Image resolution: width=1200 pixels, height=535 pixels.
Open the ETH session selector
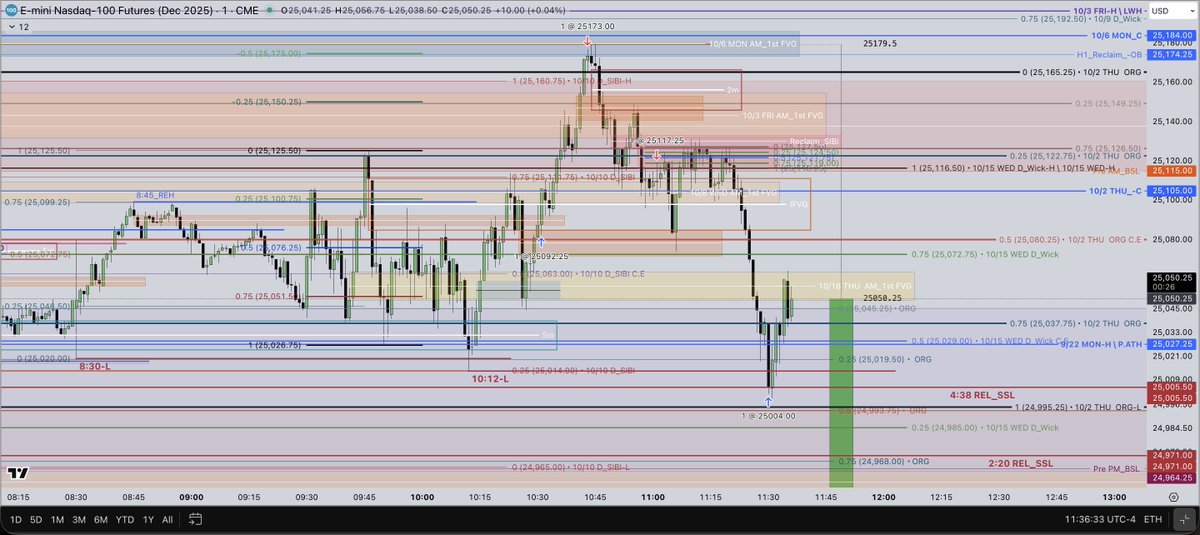[1154, 519]
